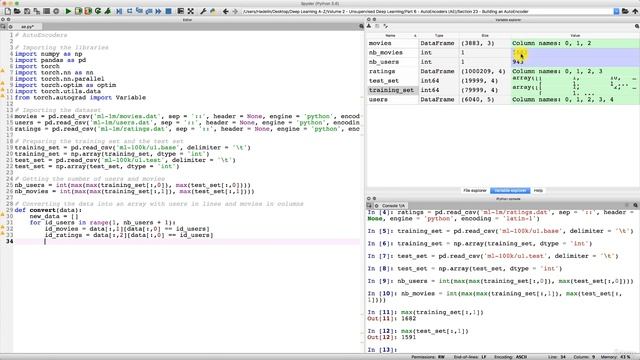Viewport: 640px width, 360px height.
Task: Switch to the Help tab
Action: coord(539,191)
